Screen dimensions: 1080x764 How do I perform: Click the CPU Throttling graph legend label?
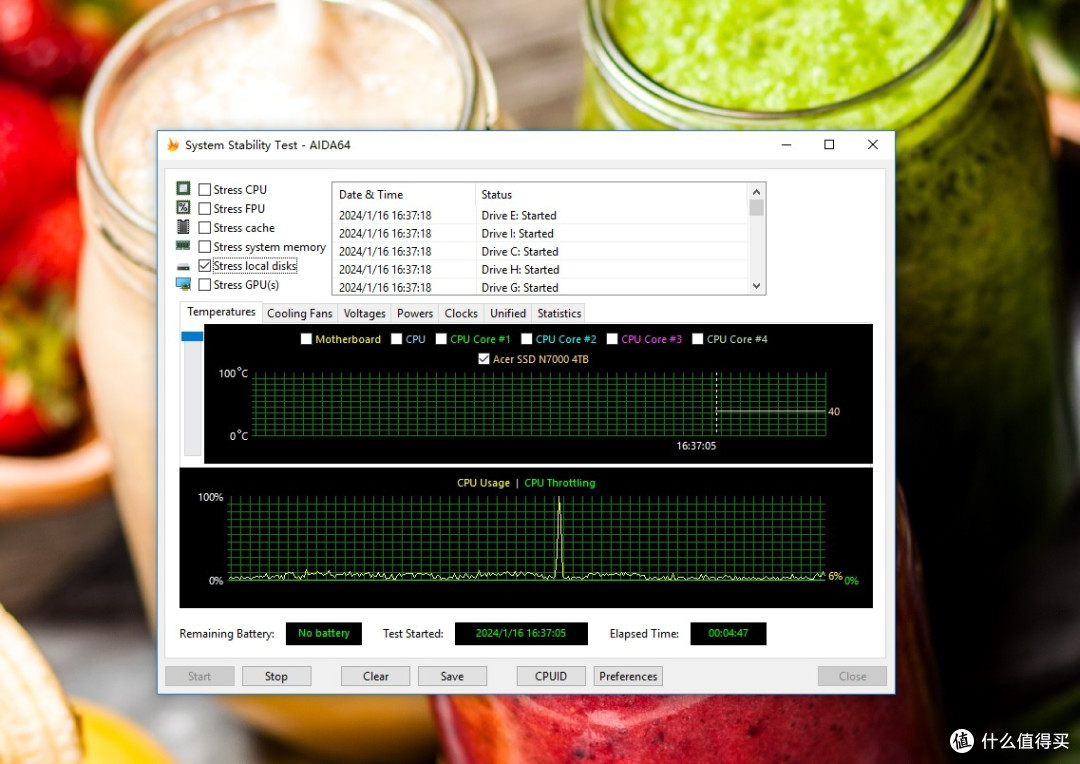tap(560, 483)
